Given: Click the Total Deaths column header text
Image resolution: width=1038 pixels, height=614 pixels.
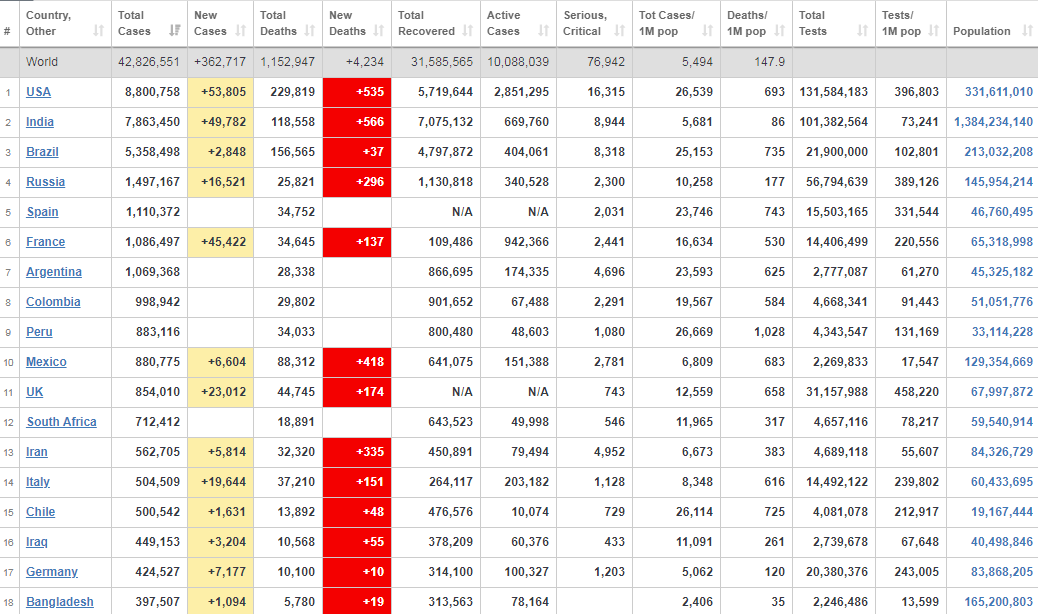Looking at the screenshot, I should (x=279, y=23).
